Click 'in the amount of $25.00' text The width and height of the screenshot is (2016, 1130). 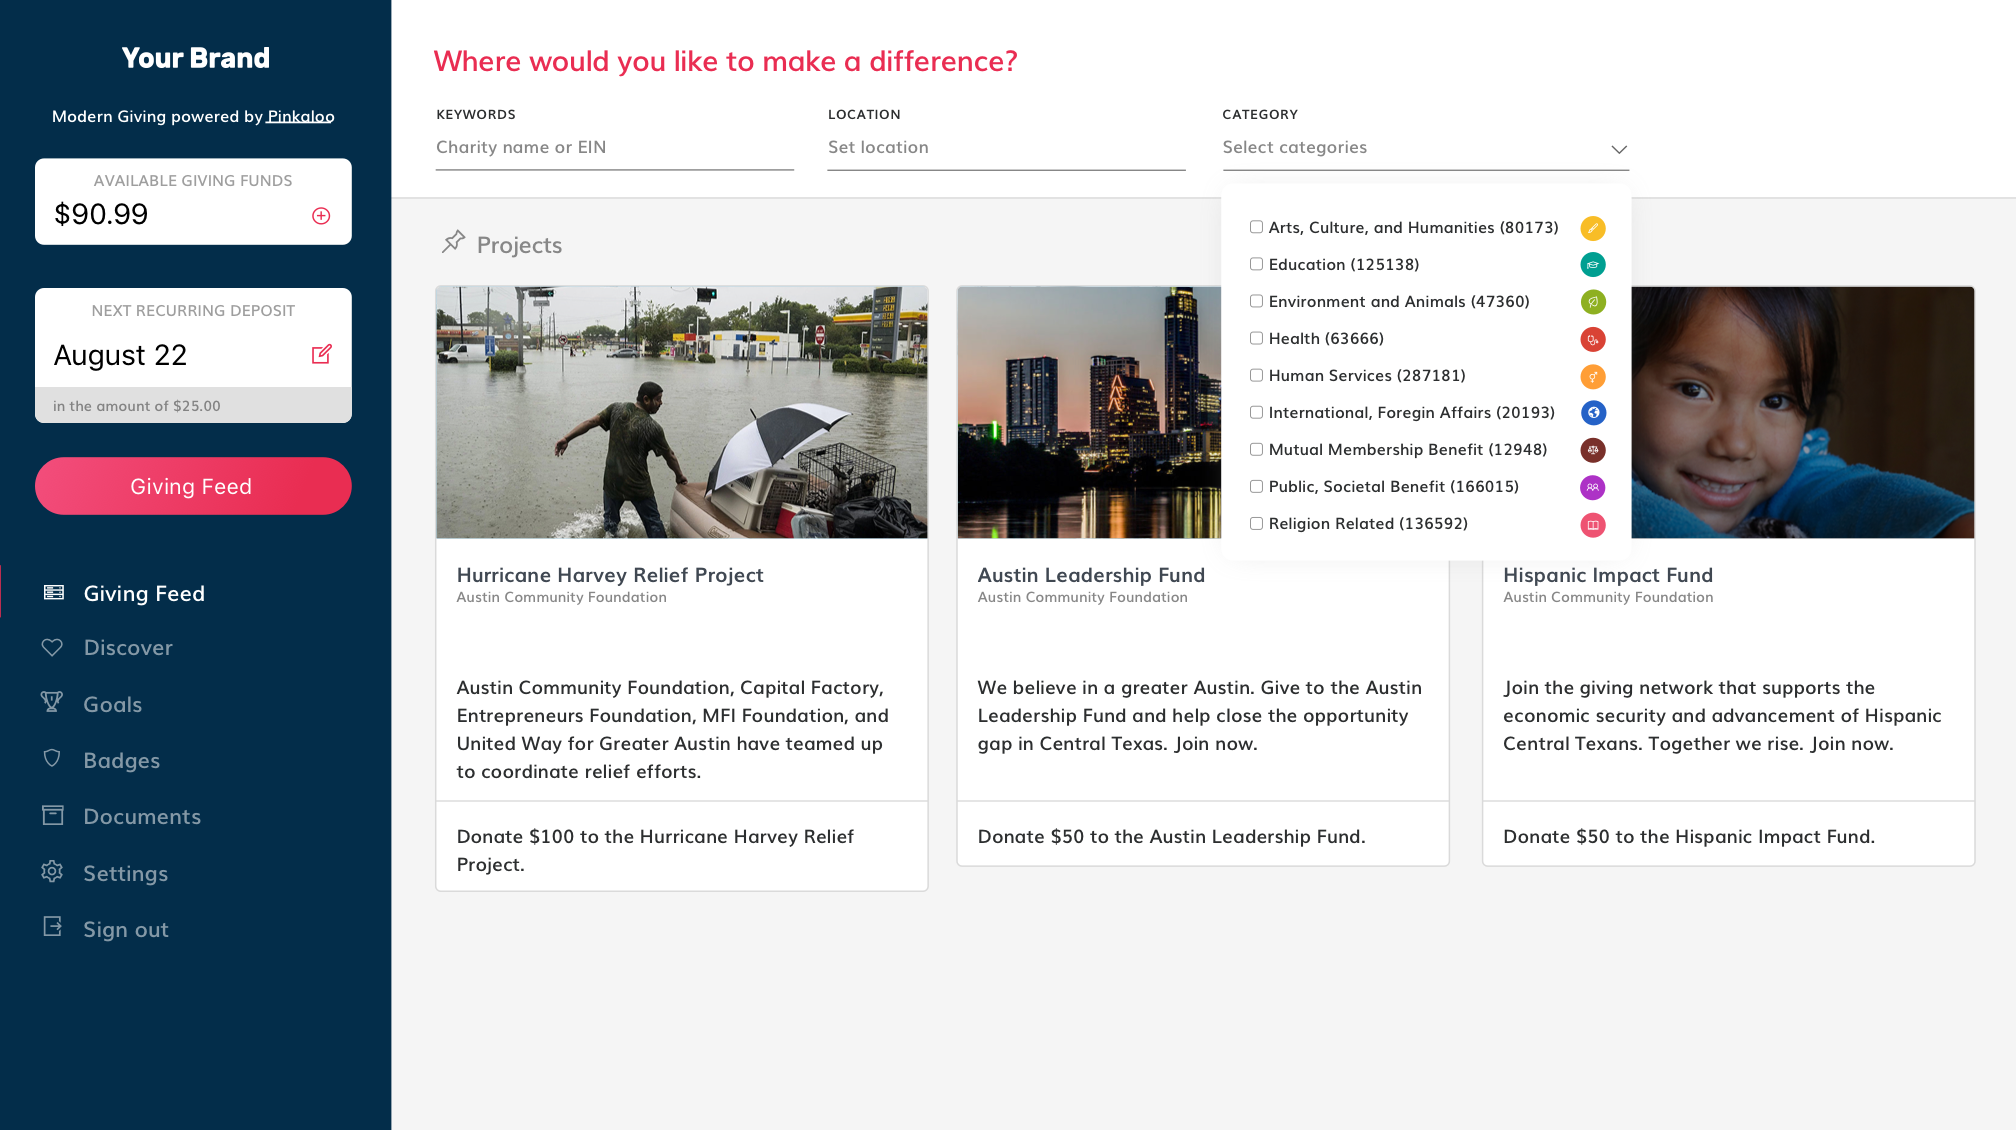point(137,406)
